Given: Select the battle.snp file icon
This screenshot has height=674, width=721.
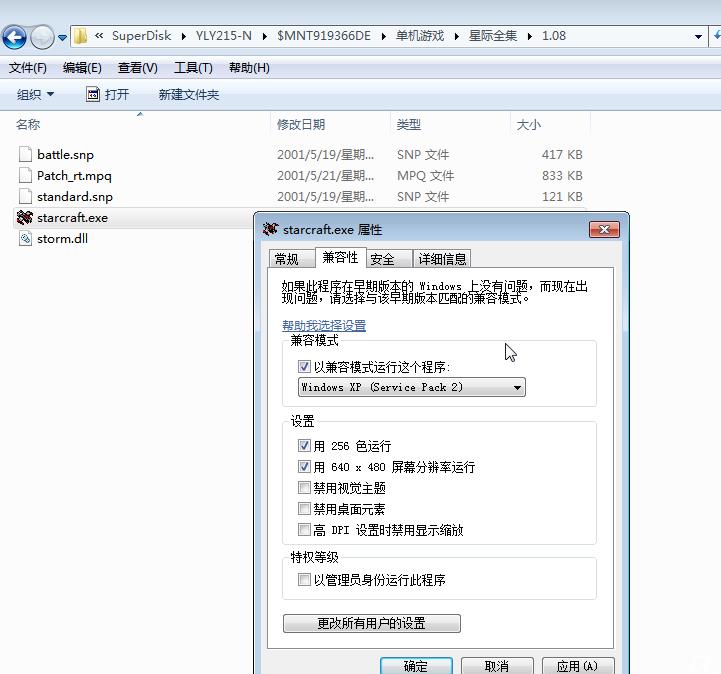Looking at the screenshot, I should (x=25, y=154).
